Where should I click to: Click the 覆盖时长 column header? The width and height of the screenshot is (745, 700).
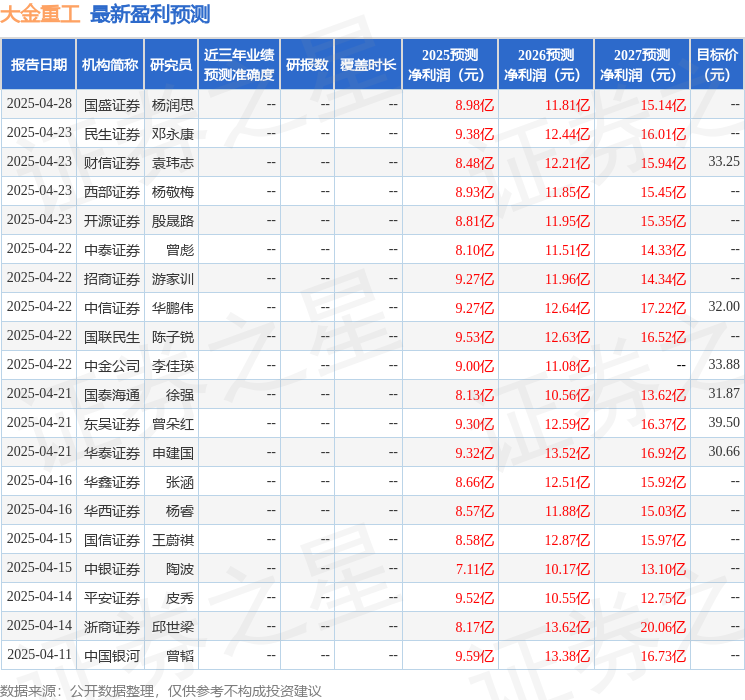pos(368,65)
